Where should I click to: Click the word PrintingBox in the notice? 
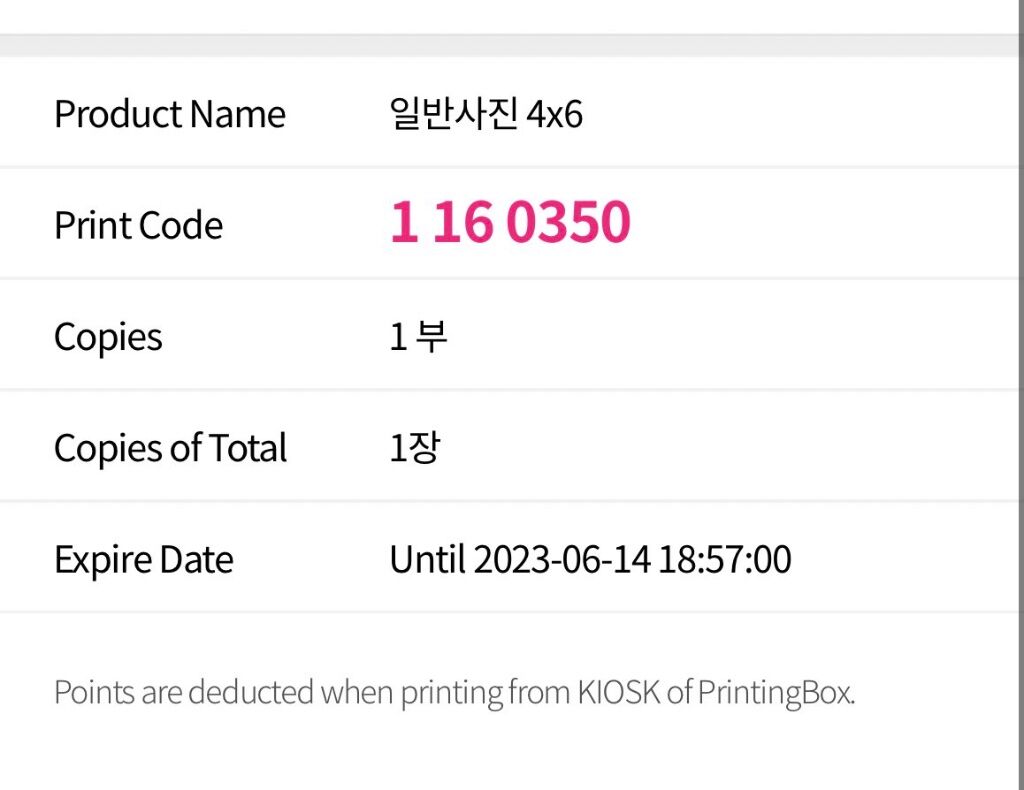[776, 693]
